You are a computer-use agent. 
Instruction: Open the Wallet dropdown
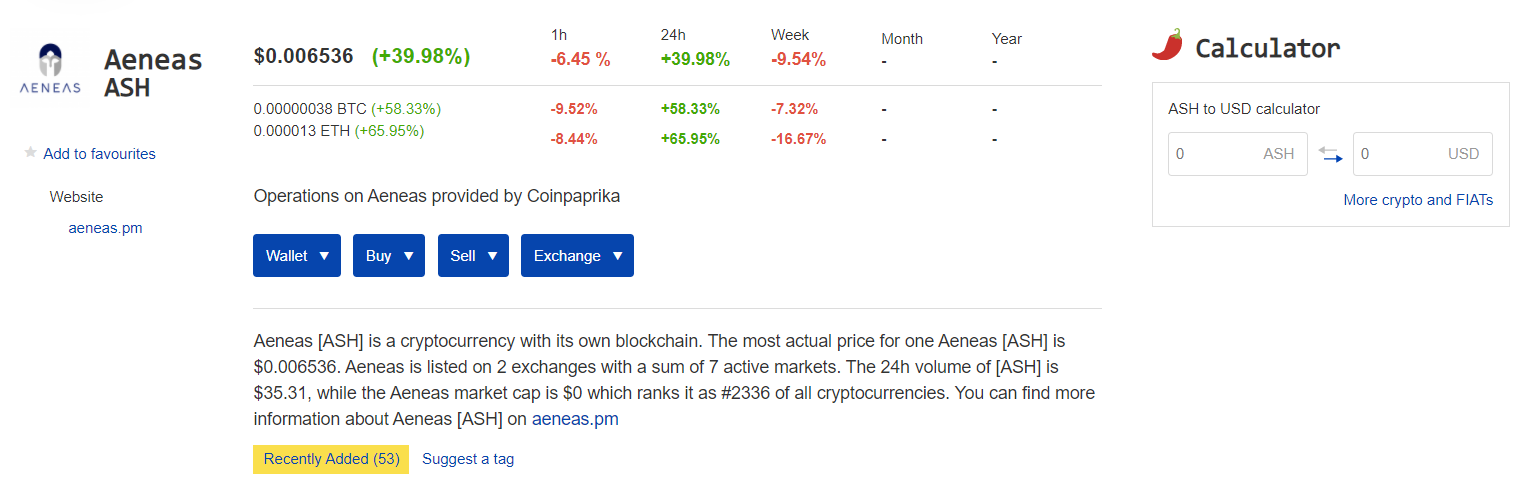(x=297, y=255)
